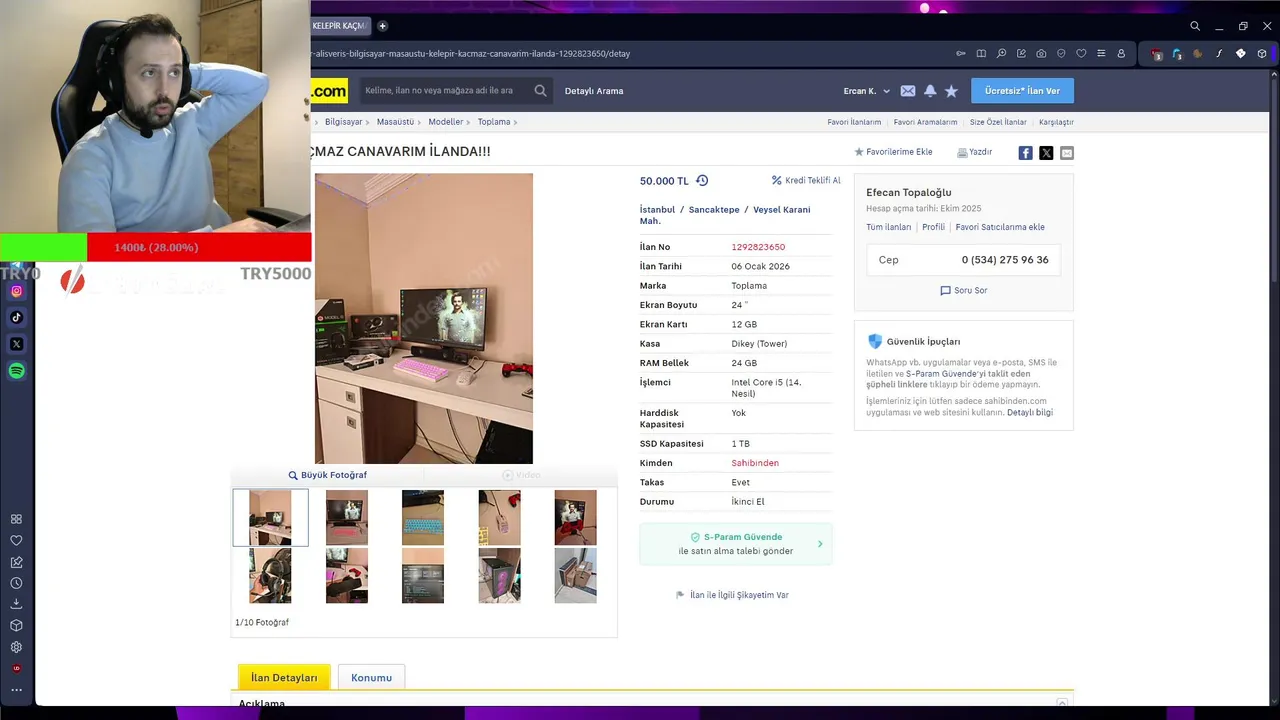Open X/Twitter in the browser sidebar
The image size is (1280, 720).
tap(16, 344)
